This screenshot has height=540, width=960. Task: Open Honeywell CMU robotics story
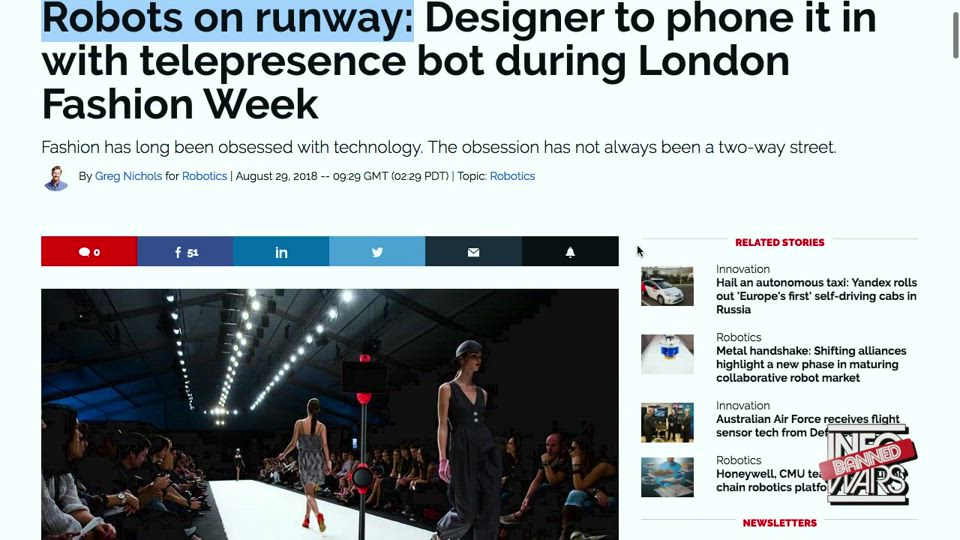pyautogui.click(x=771, y=481)
